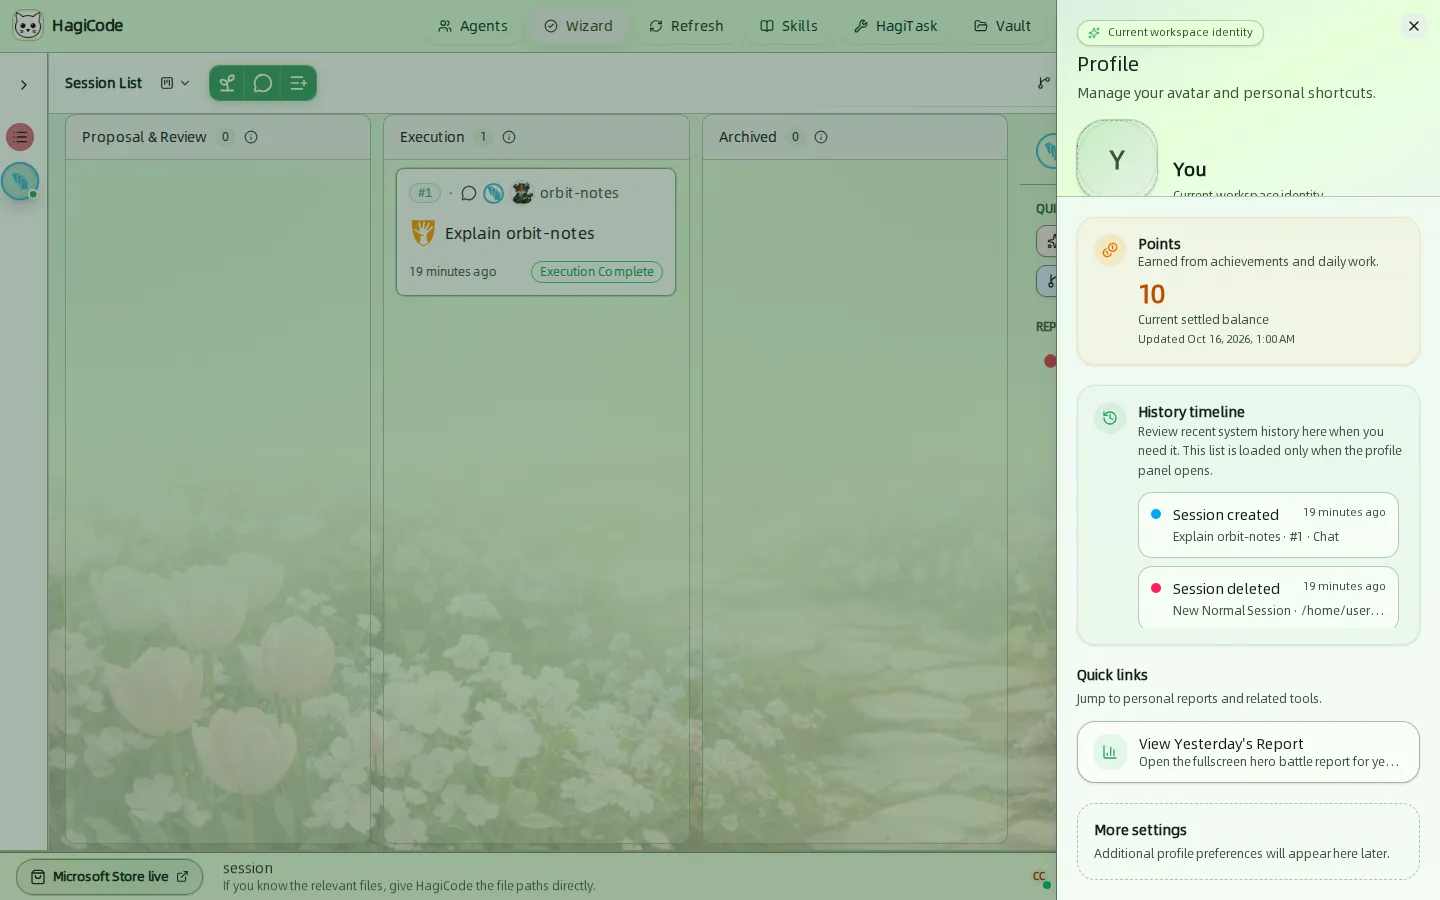
Task: Click the red list icon in sidebar
Action: pos(20,137)
